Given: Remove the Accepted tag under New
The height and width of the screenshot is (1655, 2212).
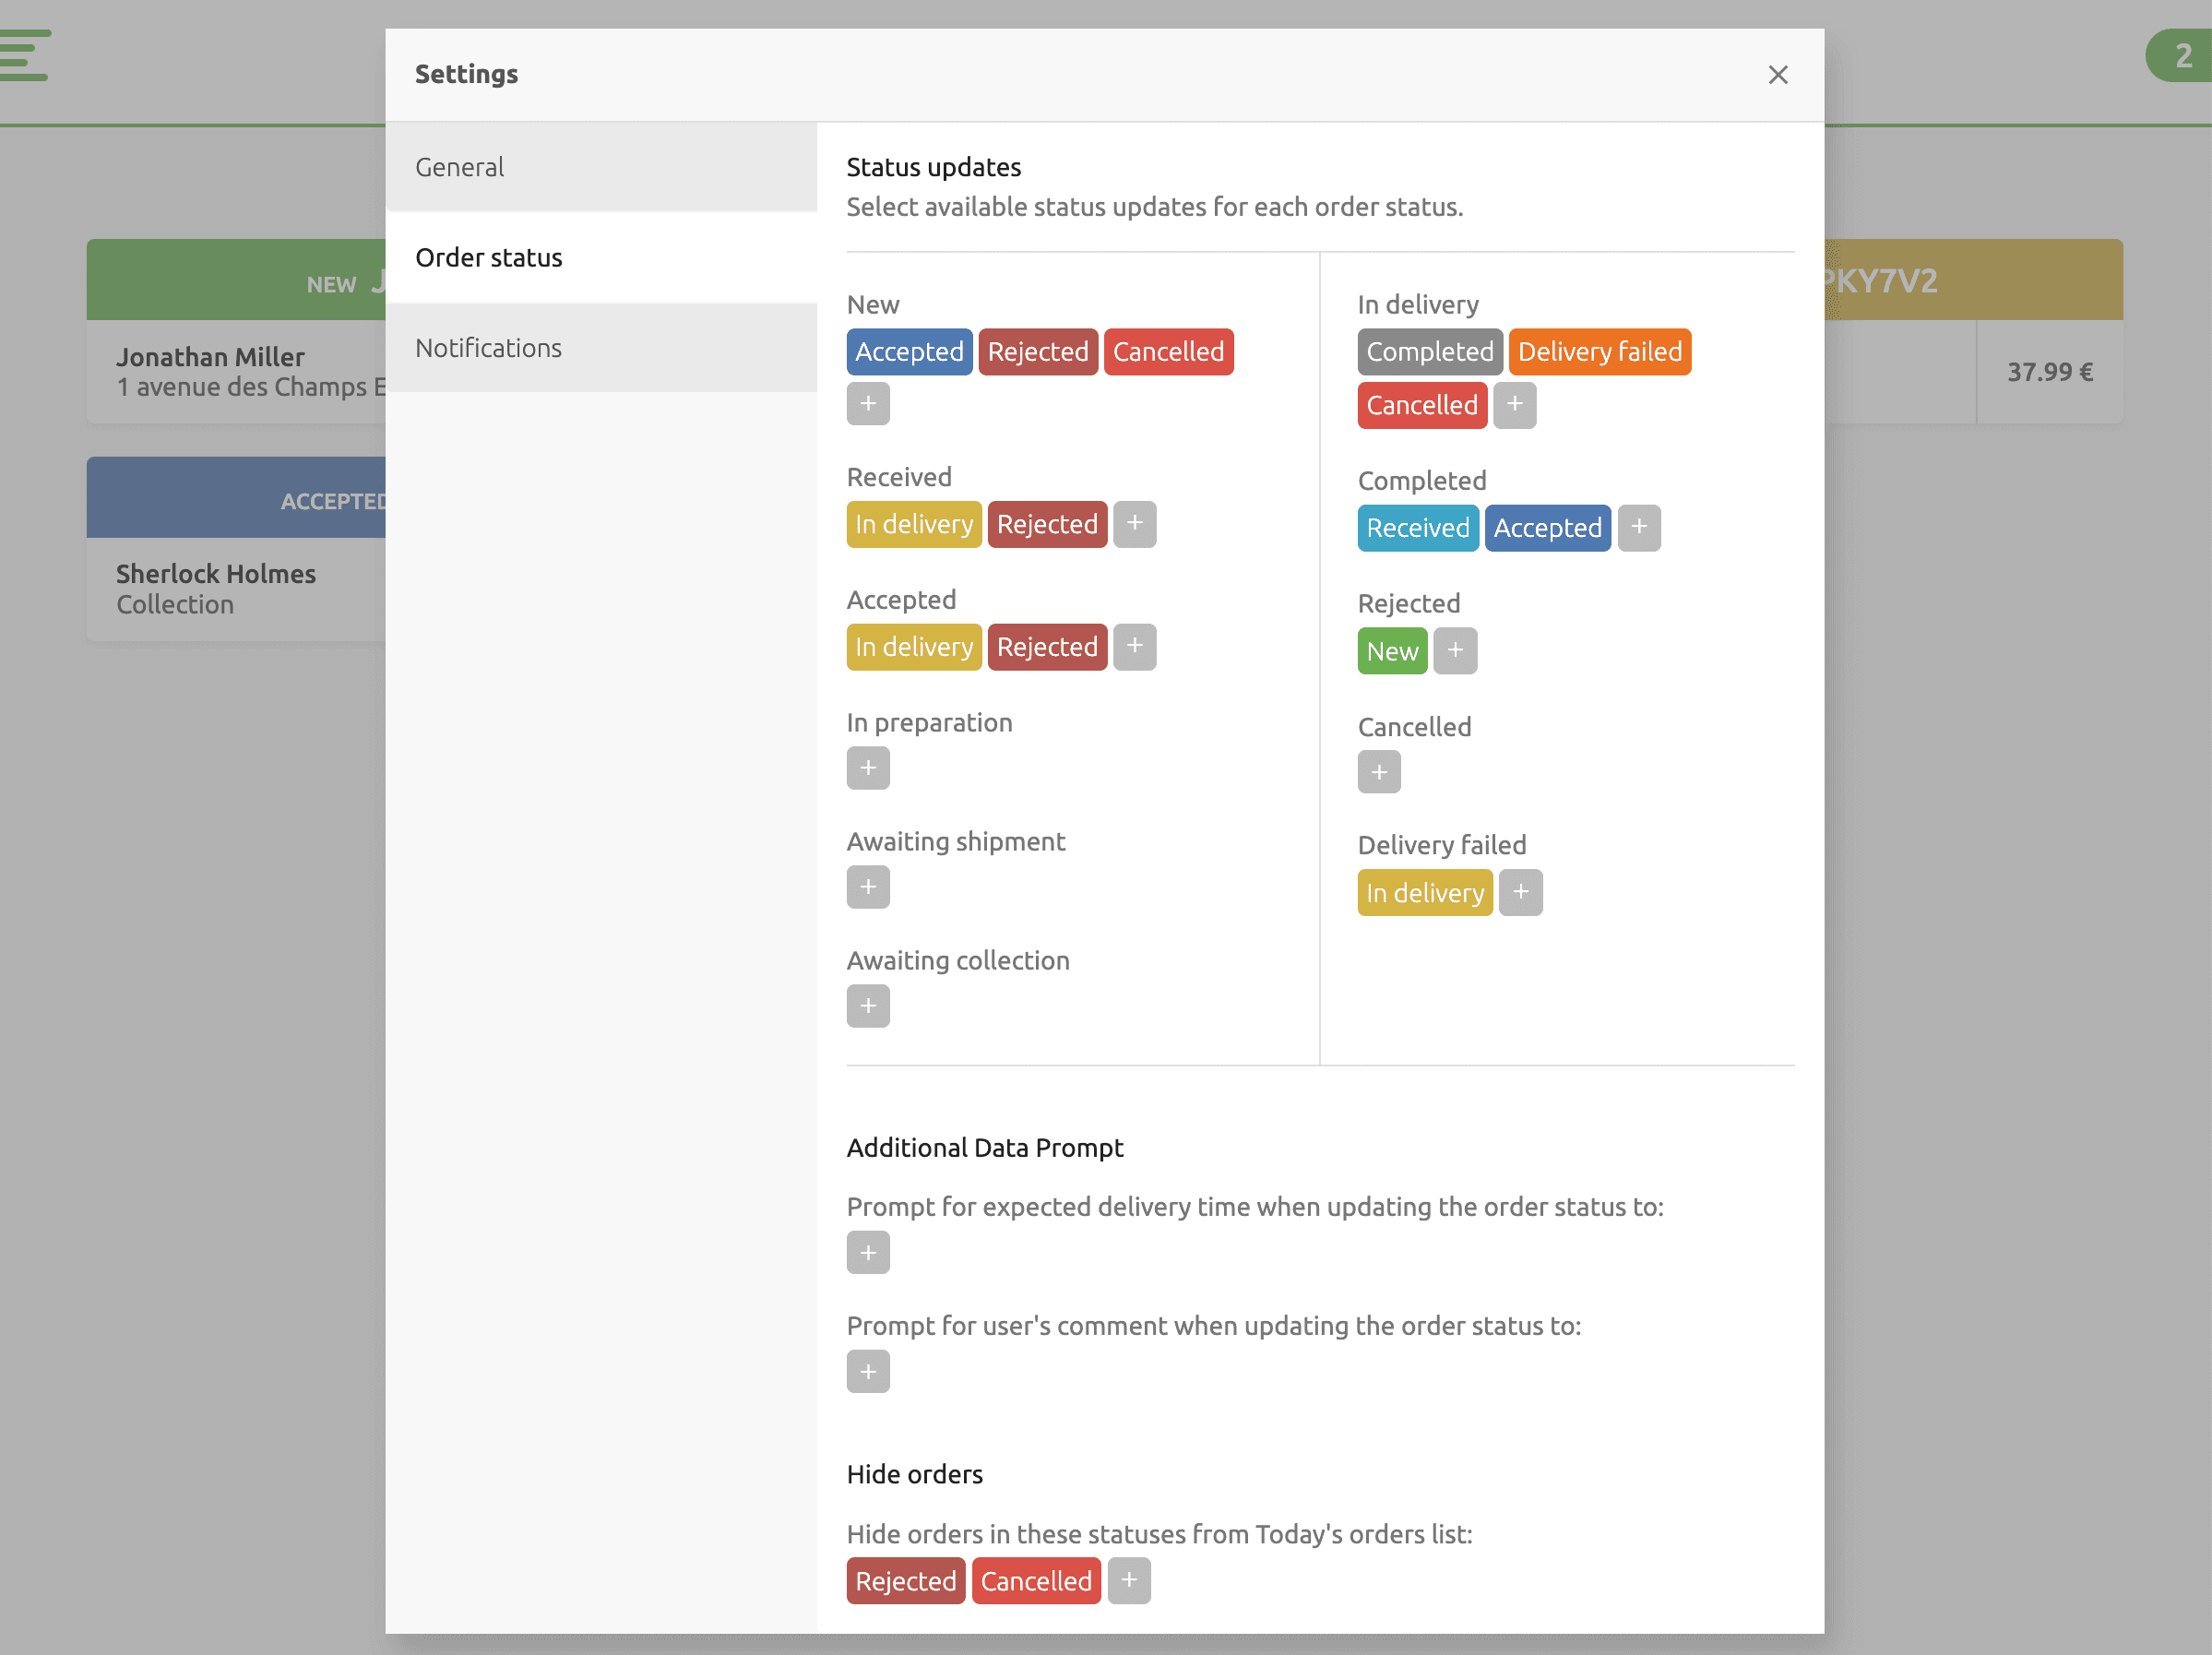Looking at the screenshot, I should coord(908,352).
